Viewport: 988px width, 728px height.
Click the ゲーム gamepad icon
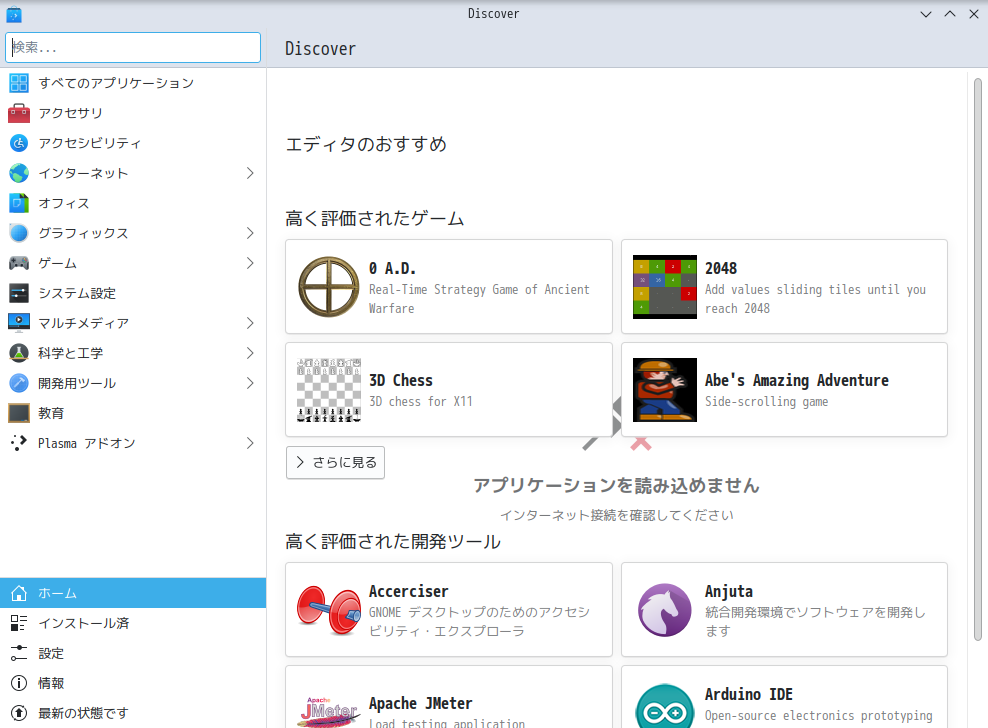pos(19,263)
